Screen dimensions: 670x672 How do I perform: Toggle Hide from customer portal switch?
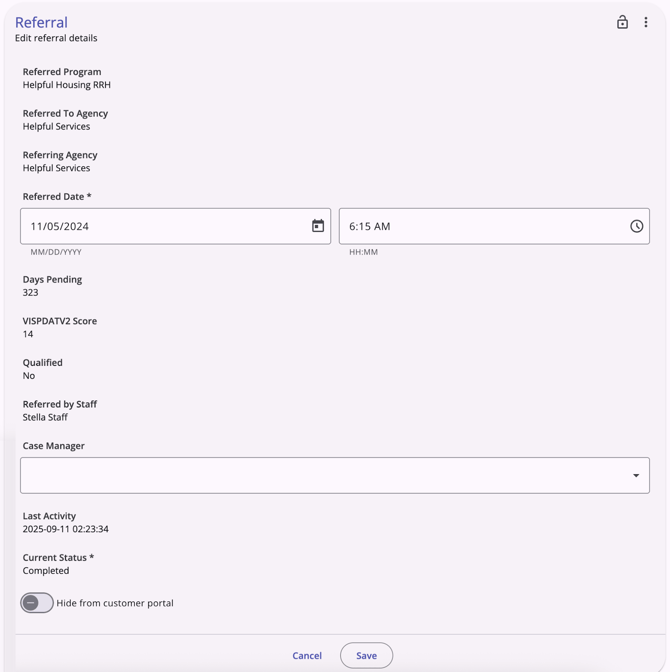37,603
